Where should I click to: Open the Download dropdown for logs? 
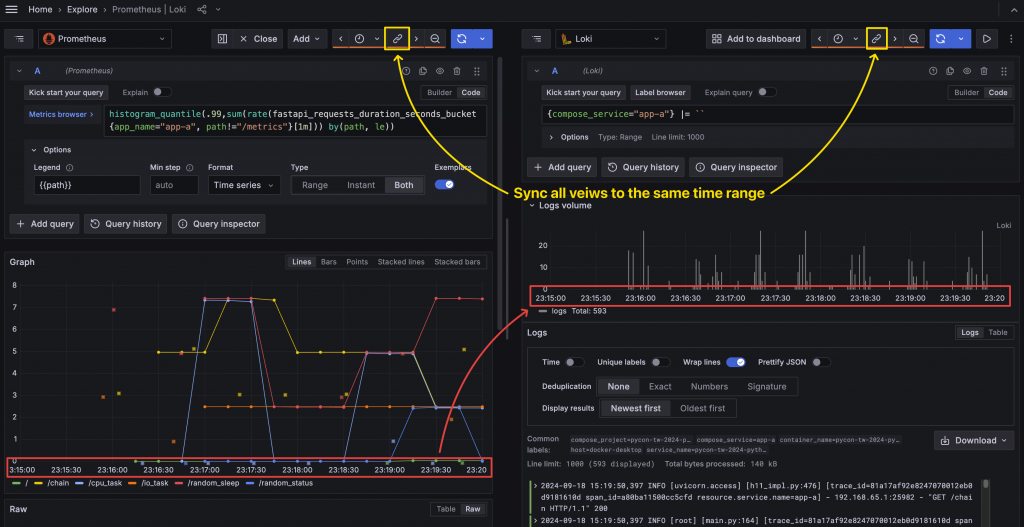click(x=974, y=440)
